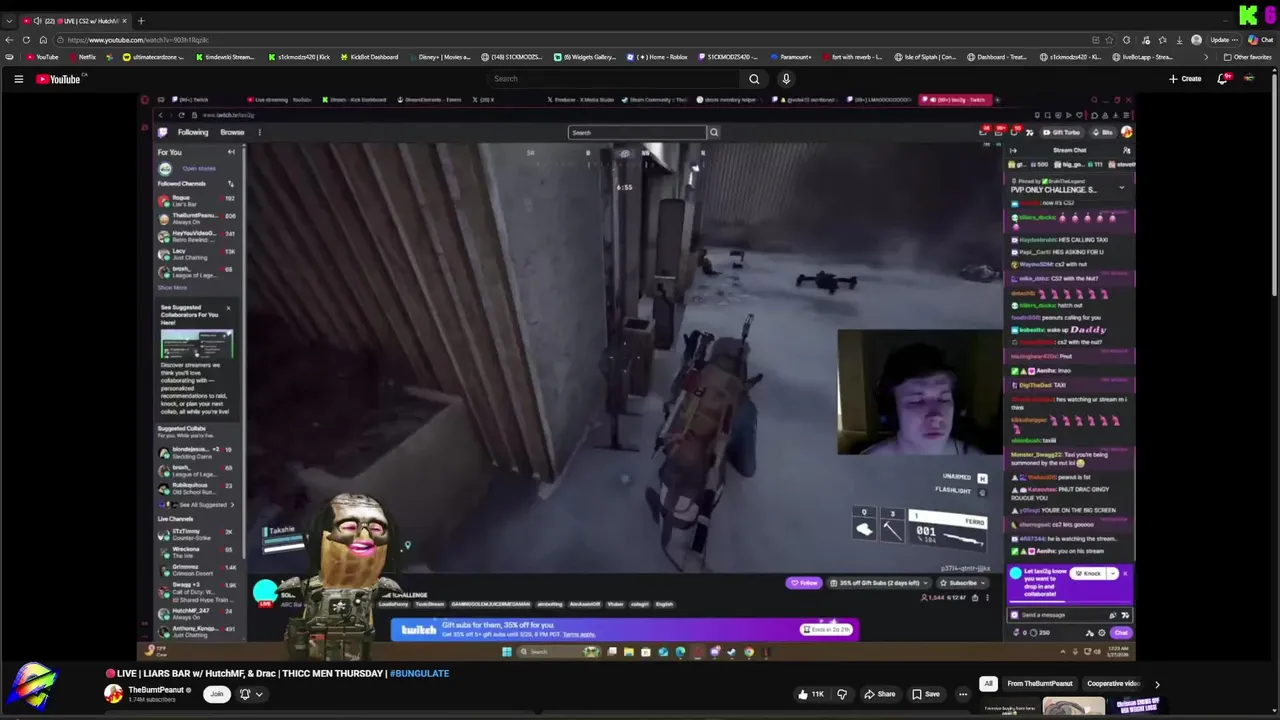
Task: Select the From TheBurntPeanut chip
Action: [x=1040, y=684]
